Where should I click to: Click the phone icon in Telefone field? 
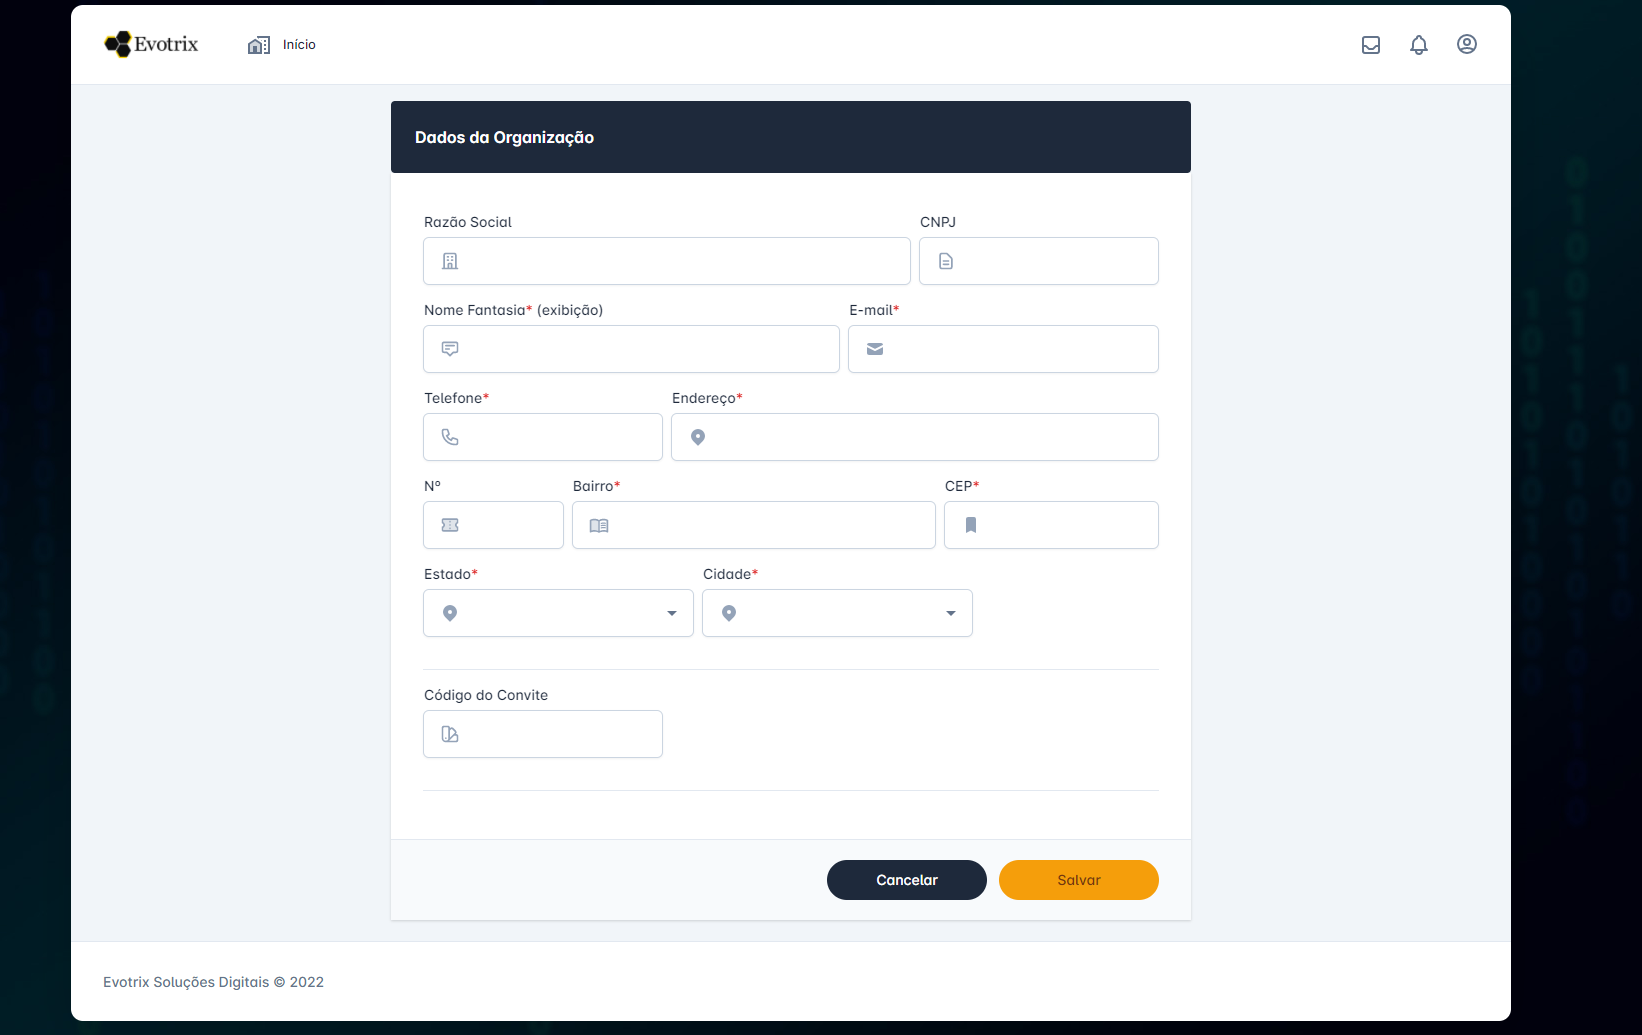[x=450, y=437]
